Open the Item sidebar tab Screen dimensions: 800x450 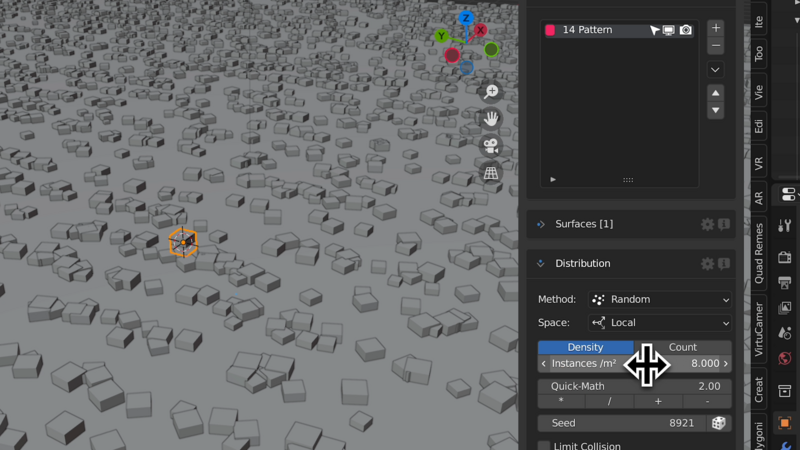759,21
